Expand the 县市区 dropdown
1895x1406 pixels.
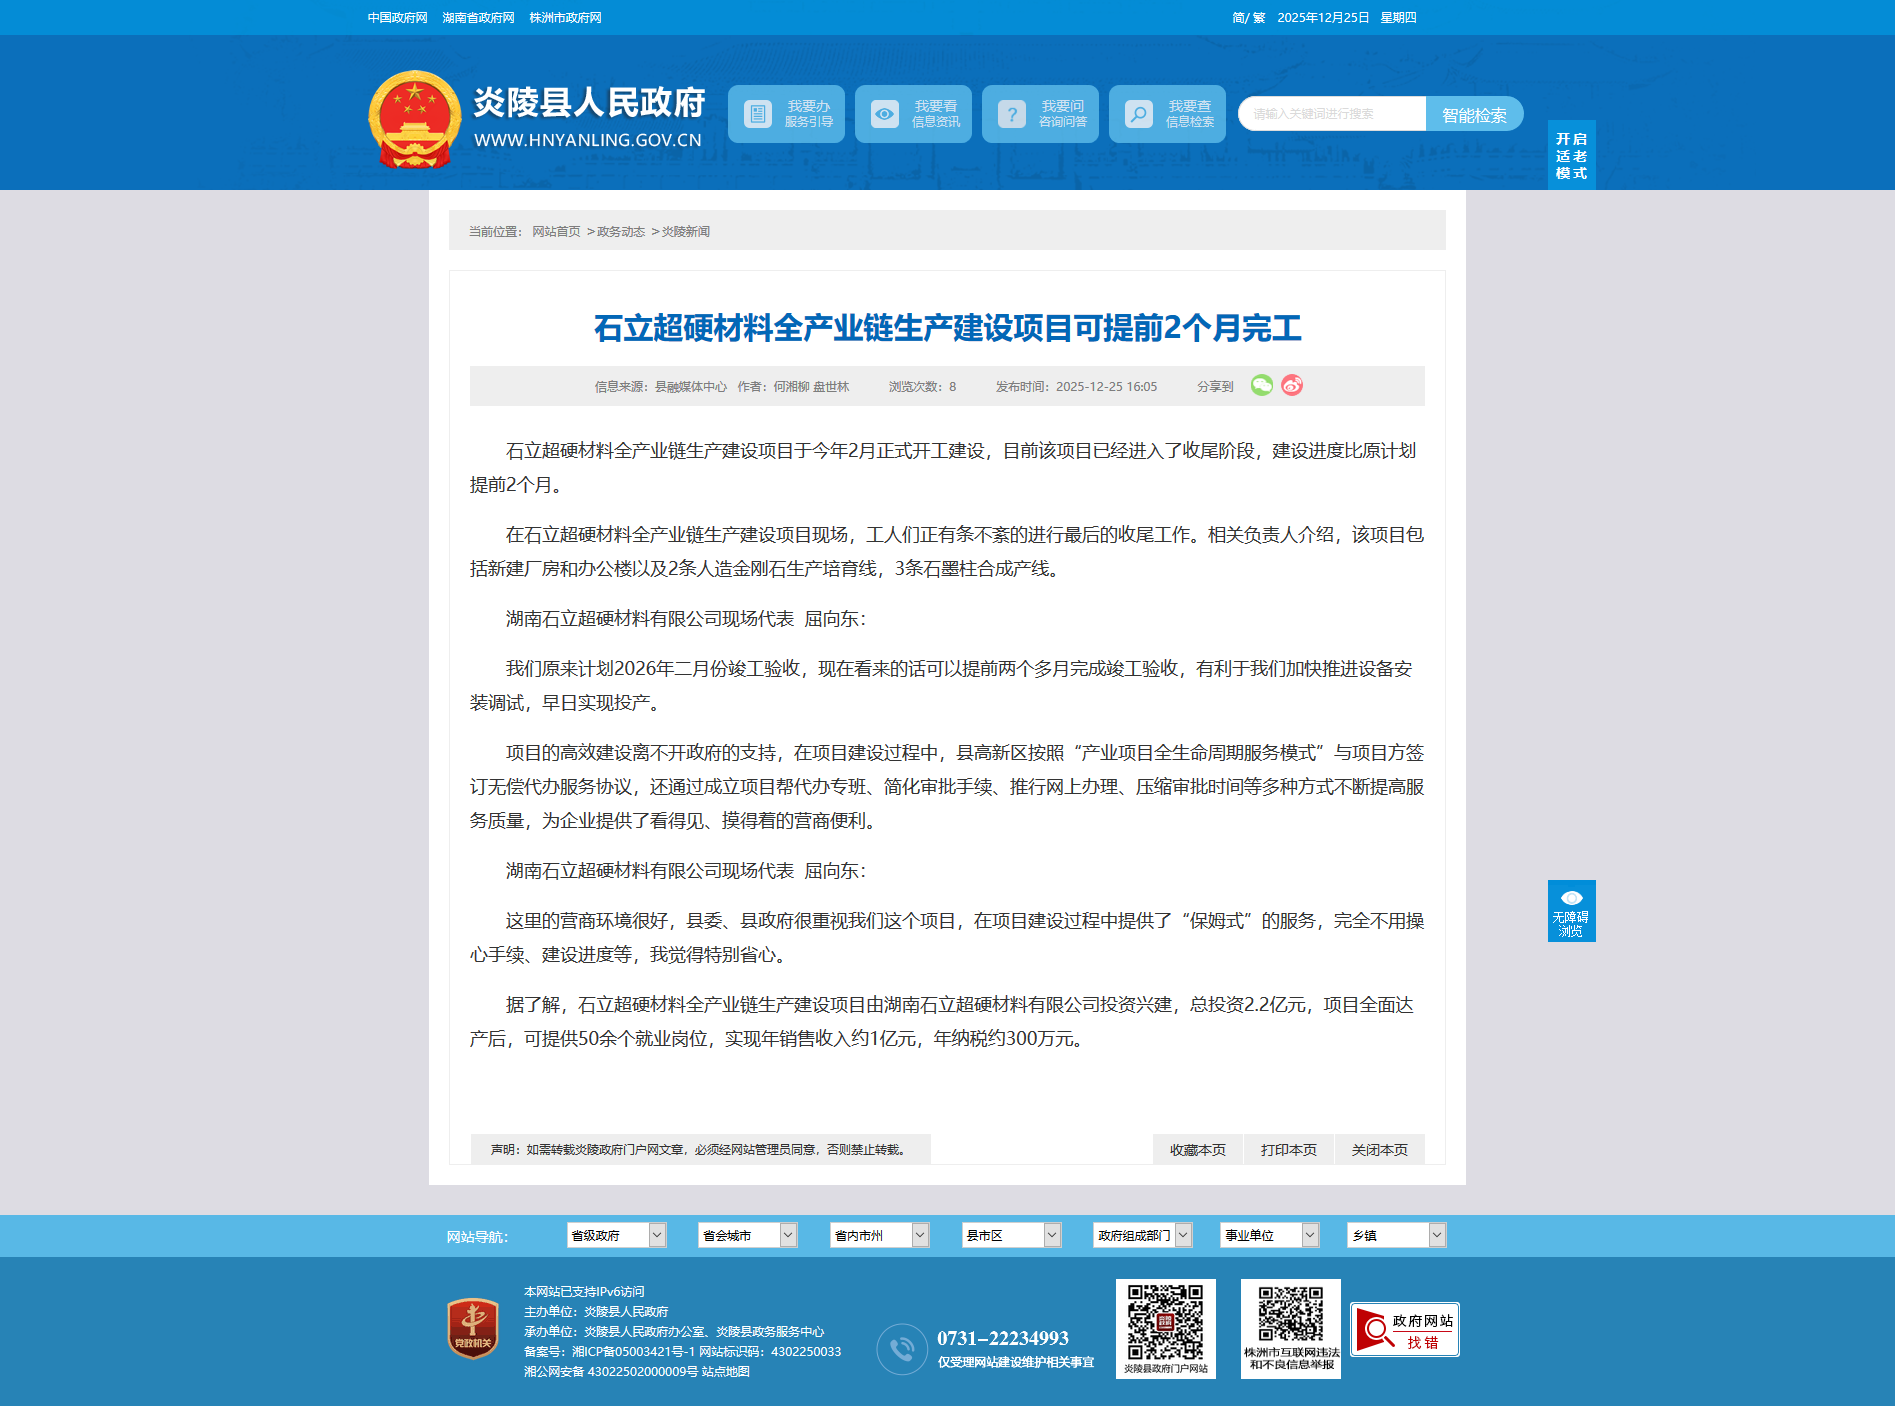1011,1236
